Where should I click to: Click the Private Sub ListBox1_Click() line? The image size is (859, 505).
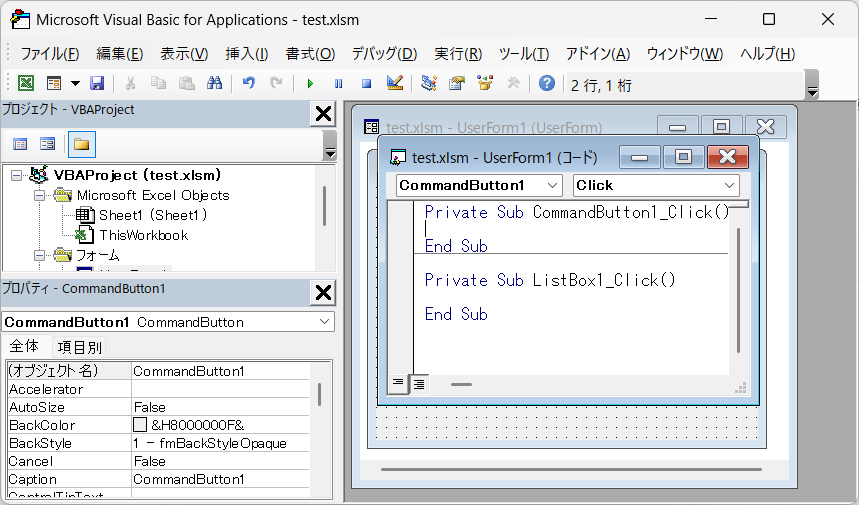[550, 280]
